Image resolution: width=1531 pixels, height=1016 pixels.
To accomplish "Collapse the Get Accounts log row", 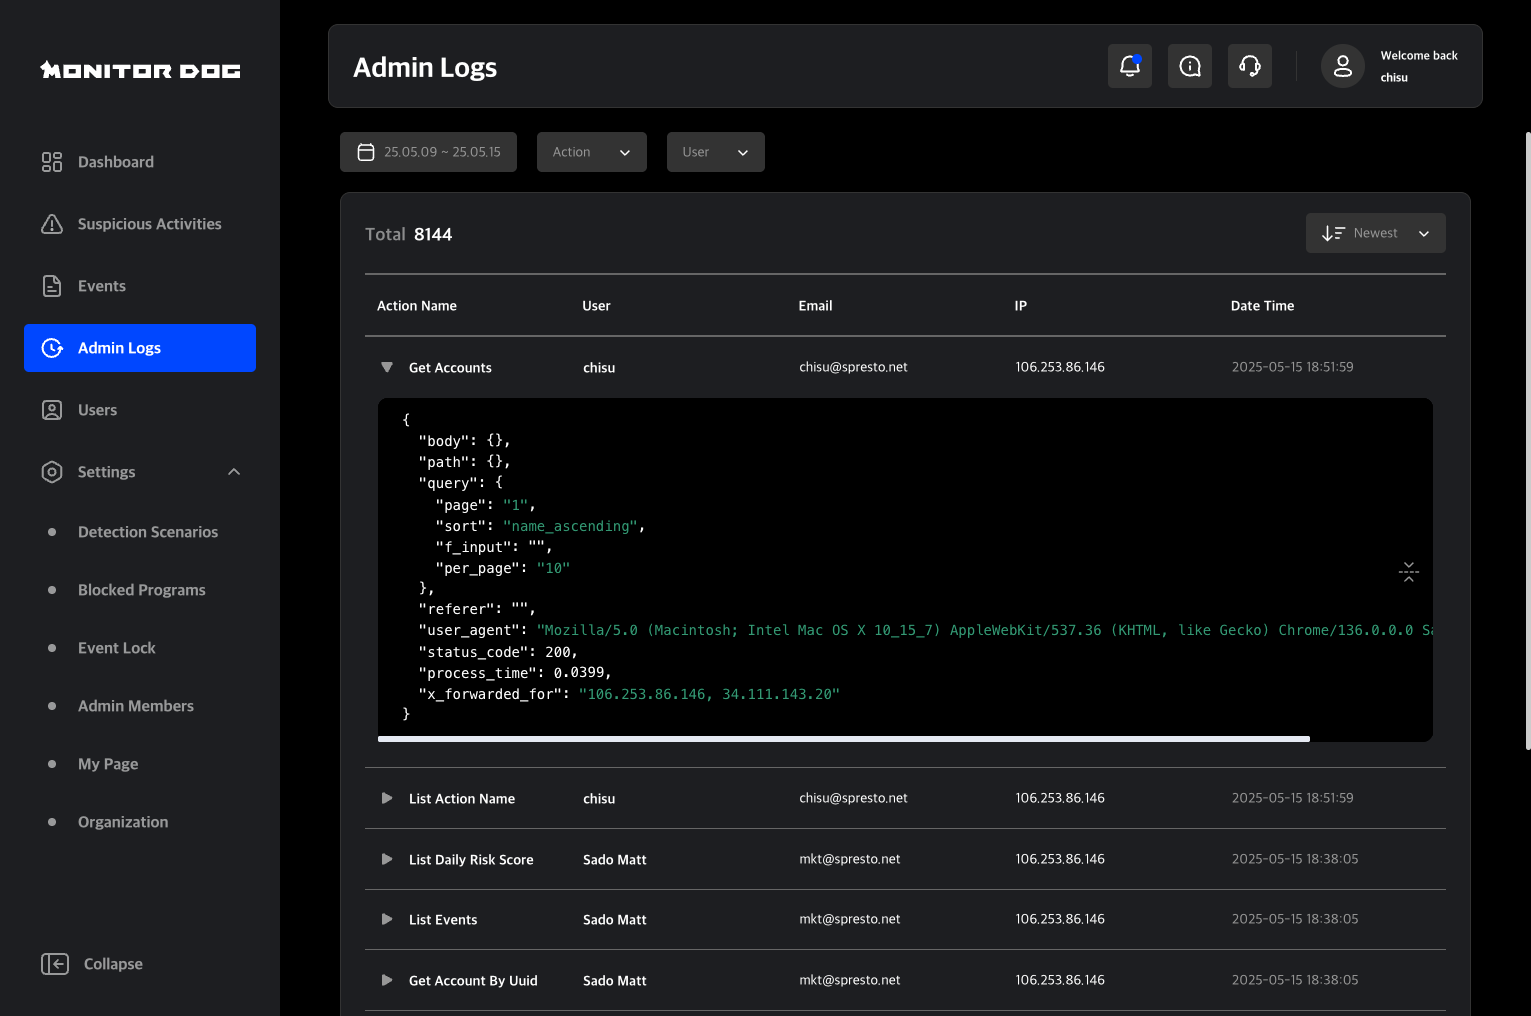I will click(x=387, y=367).
